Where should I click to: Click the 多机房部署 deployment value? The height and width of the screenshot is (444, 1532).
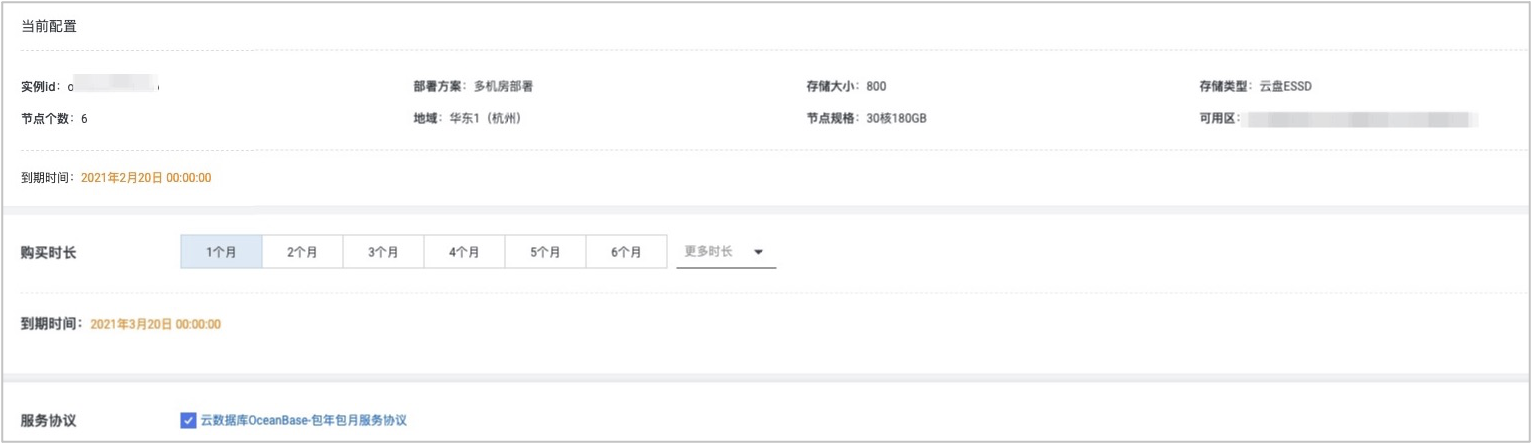click(503, 87)
